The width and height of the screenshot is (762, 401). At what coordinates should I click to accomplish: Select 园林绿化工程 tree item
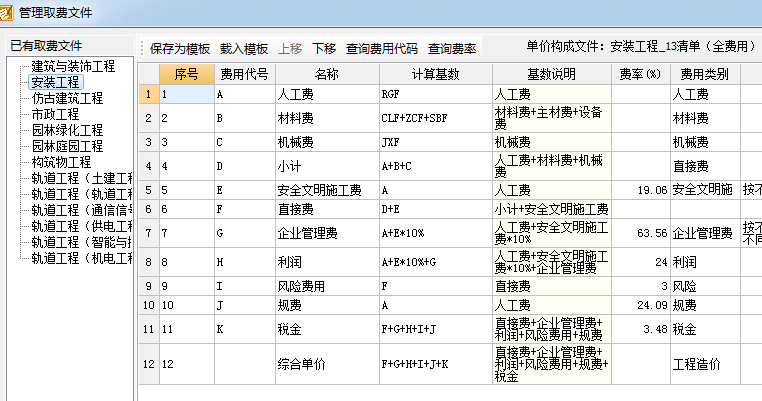click(67, 130)
